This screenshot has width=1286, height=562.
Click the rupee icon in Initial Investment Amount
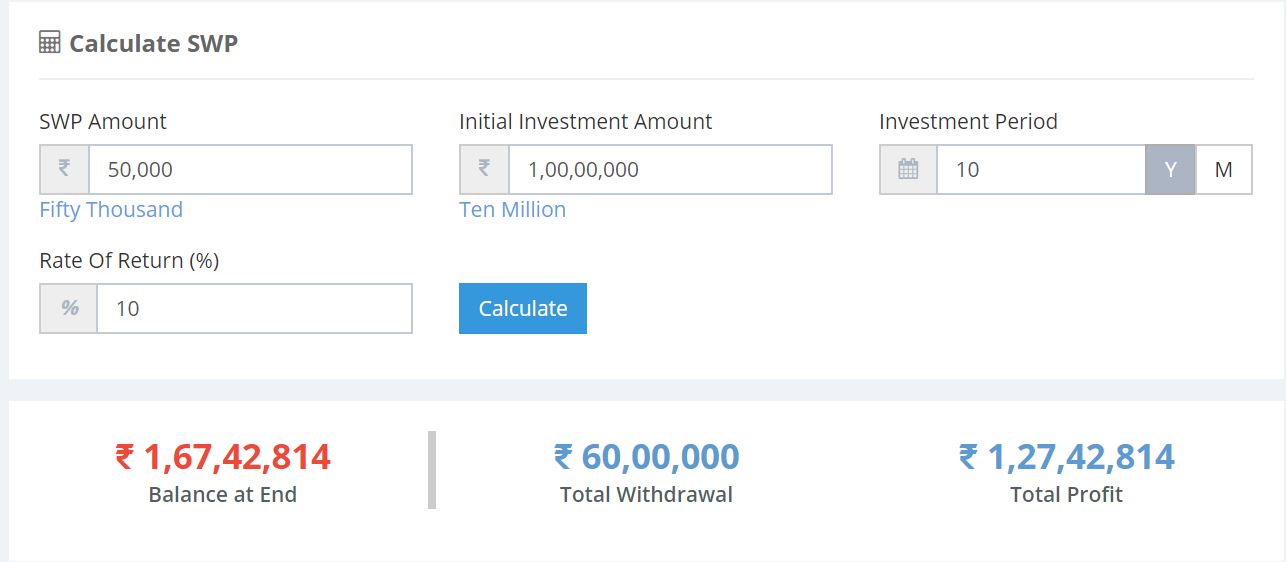point(484,169)
